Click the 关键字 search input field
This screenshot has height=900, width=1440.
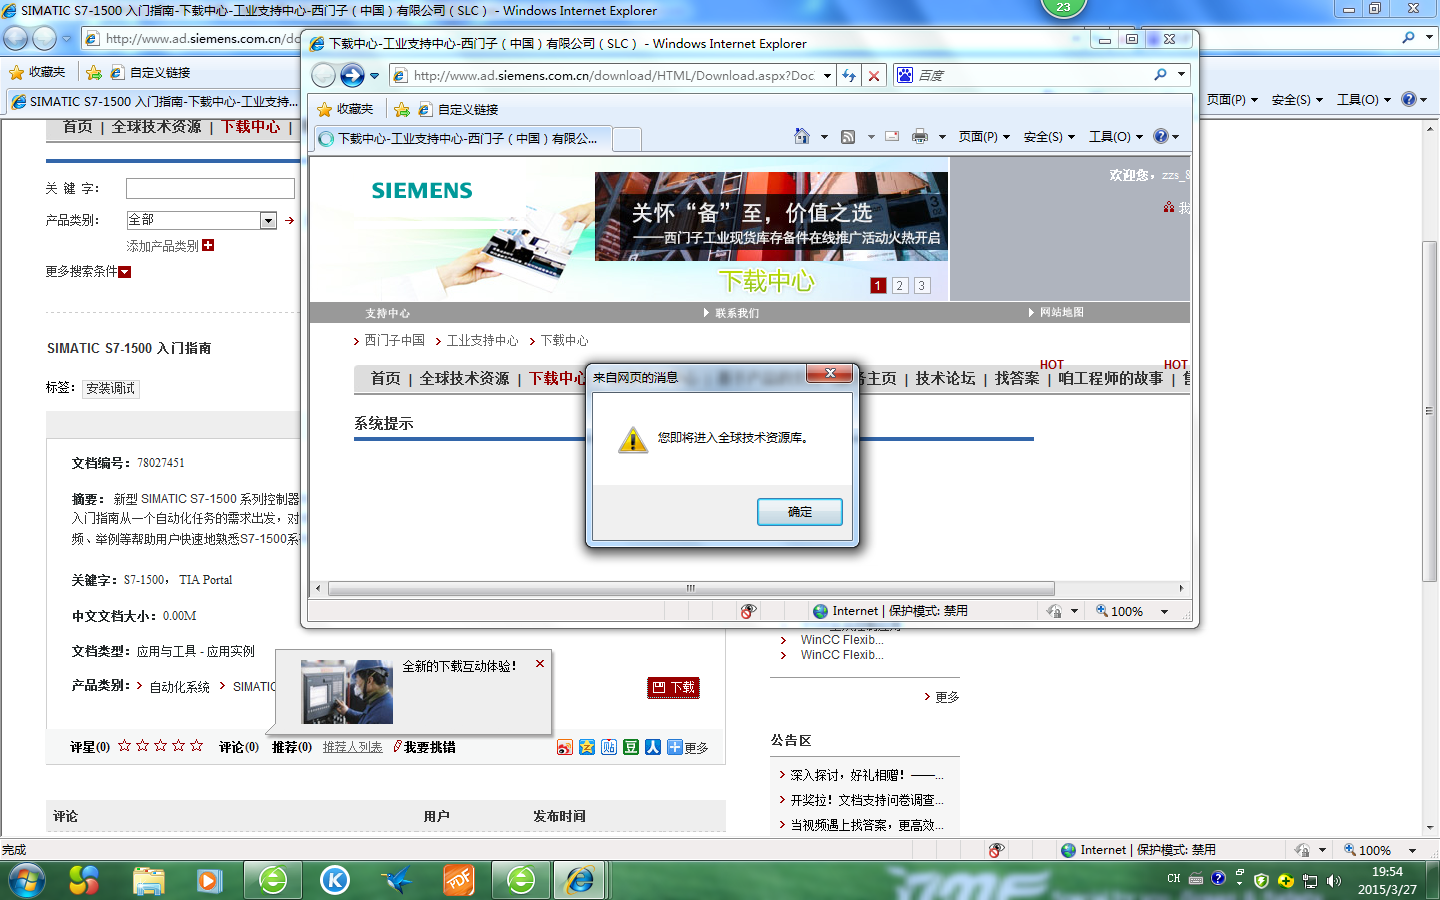coord(210,188)
